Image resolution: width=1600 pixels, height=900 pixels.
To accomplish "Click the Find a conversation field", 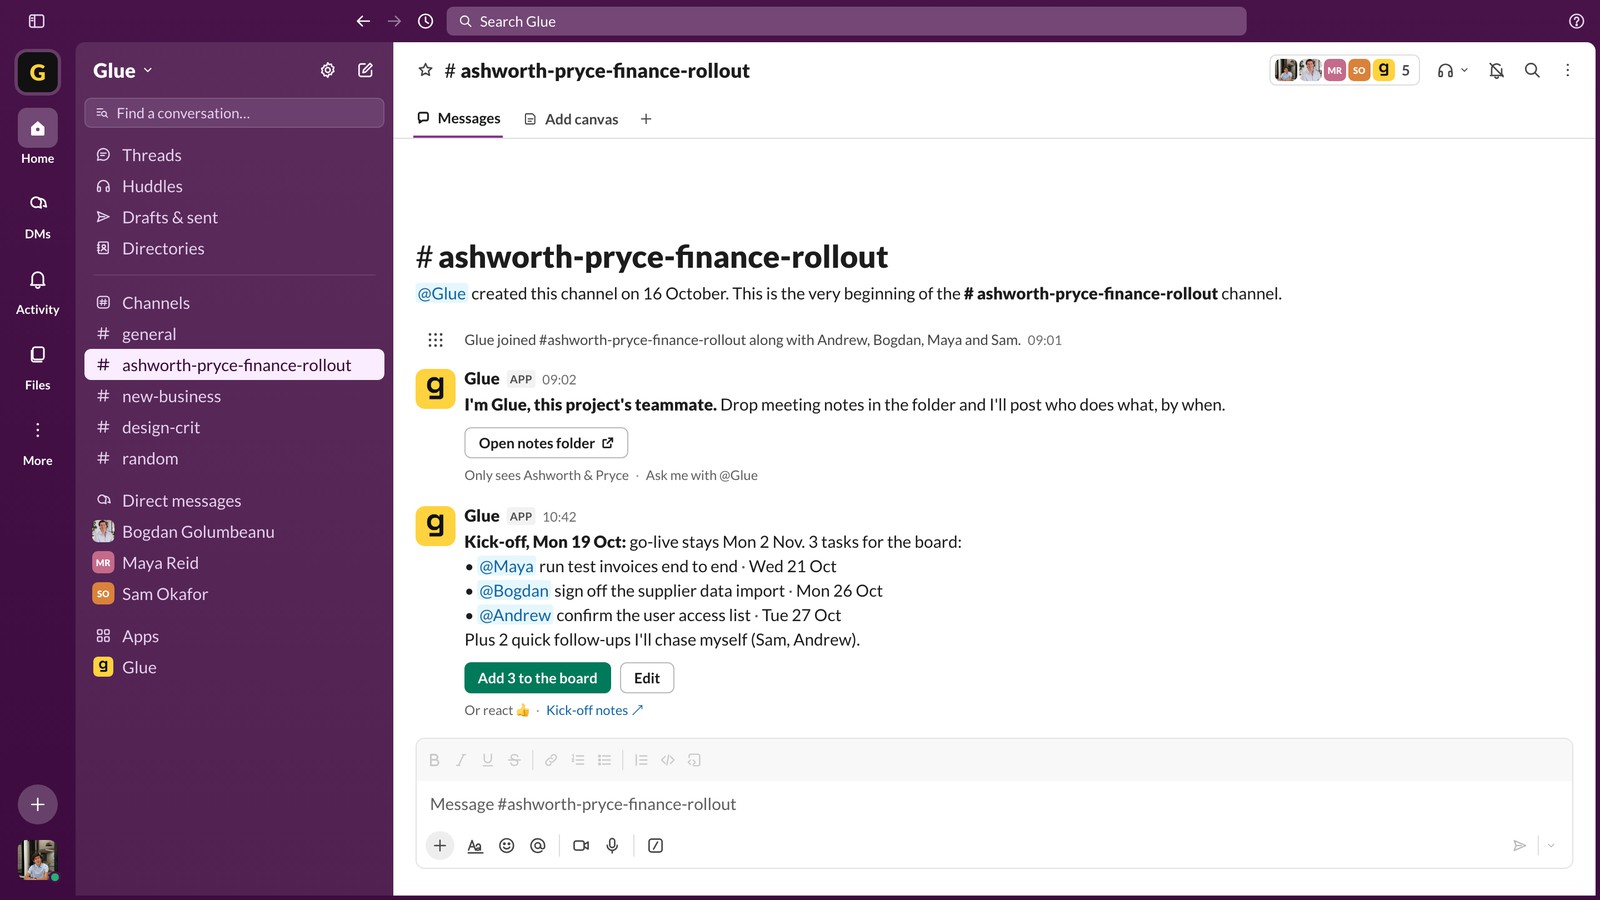I will (234, 113).
